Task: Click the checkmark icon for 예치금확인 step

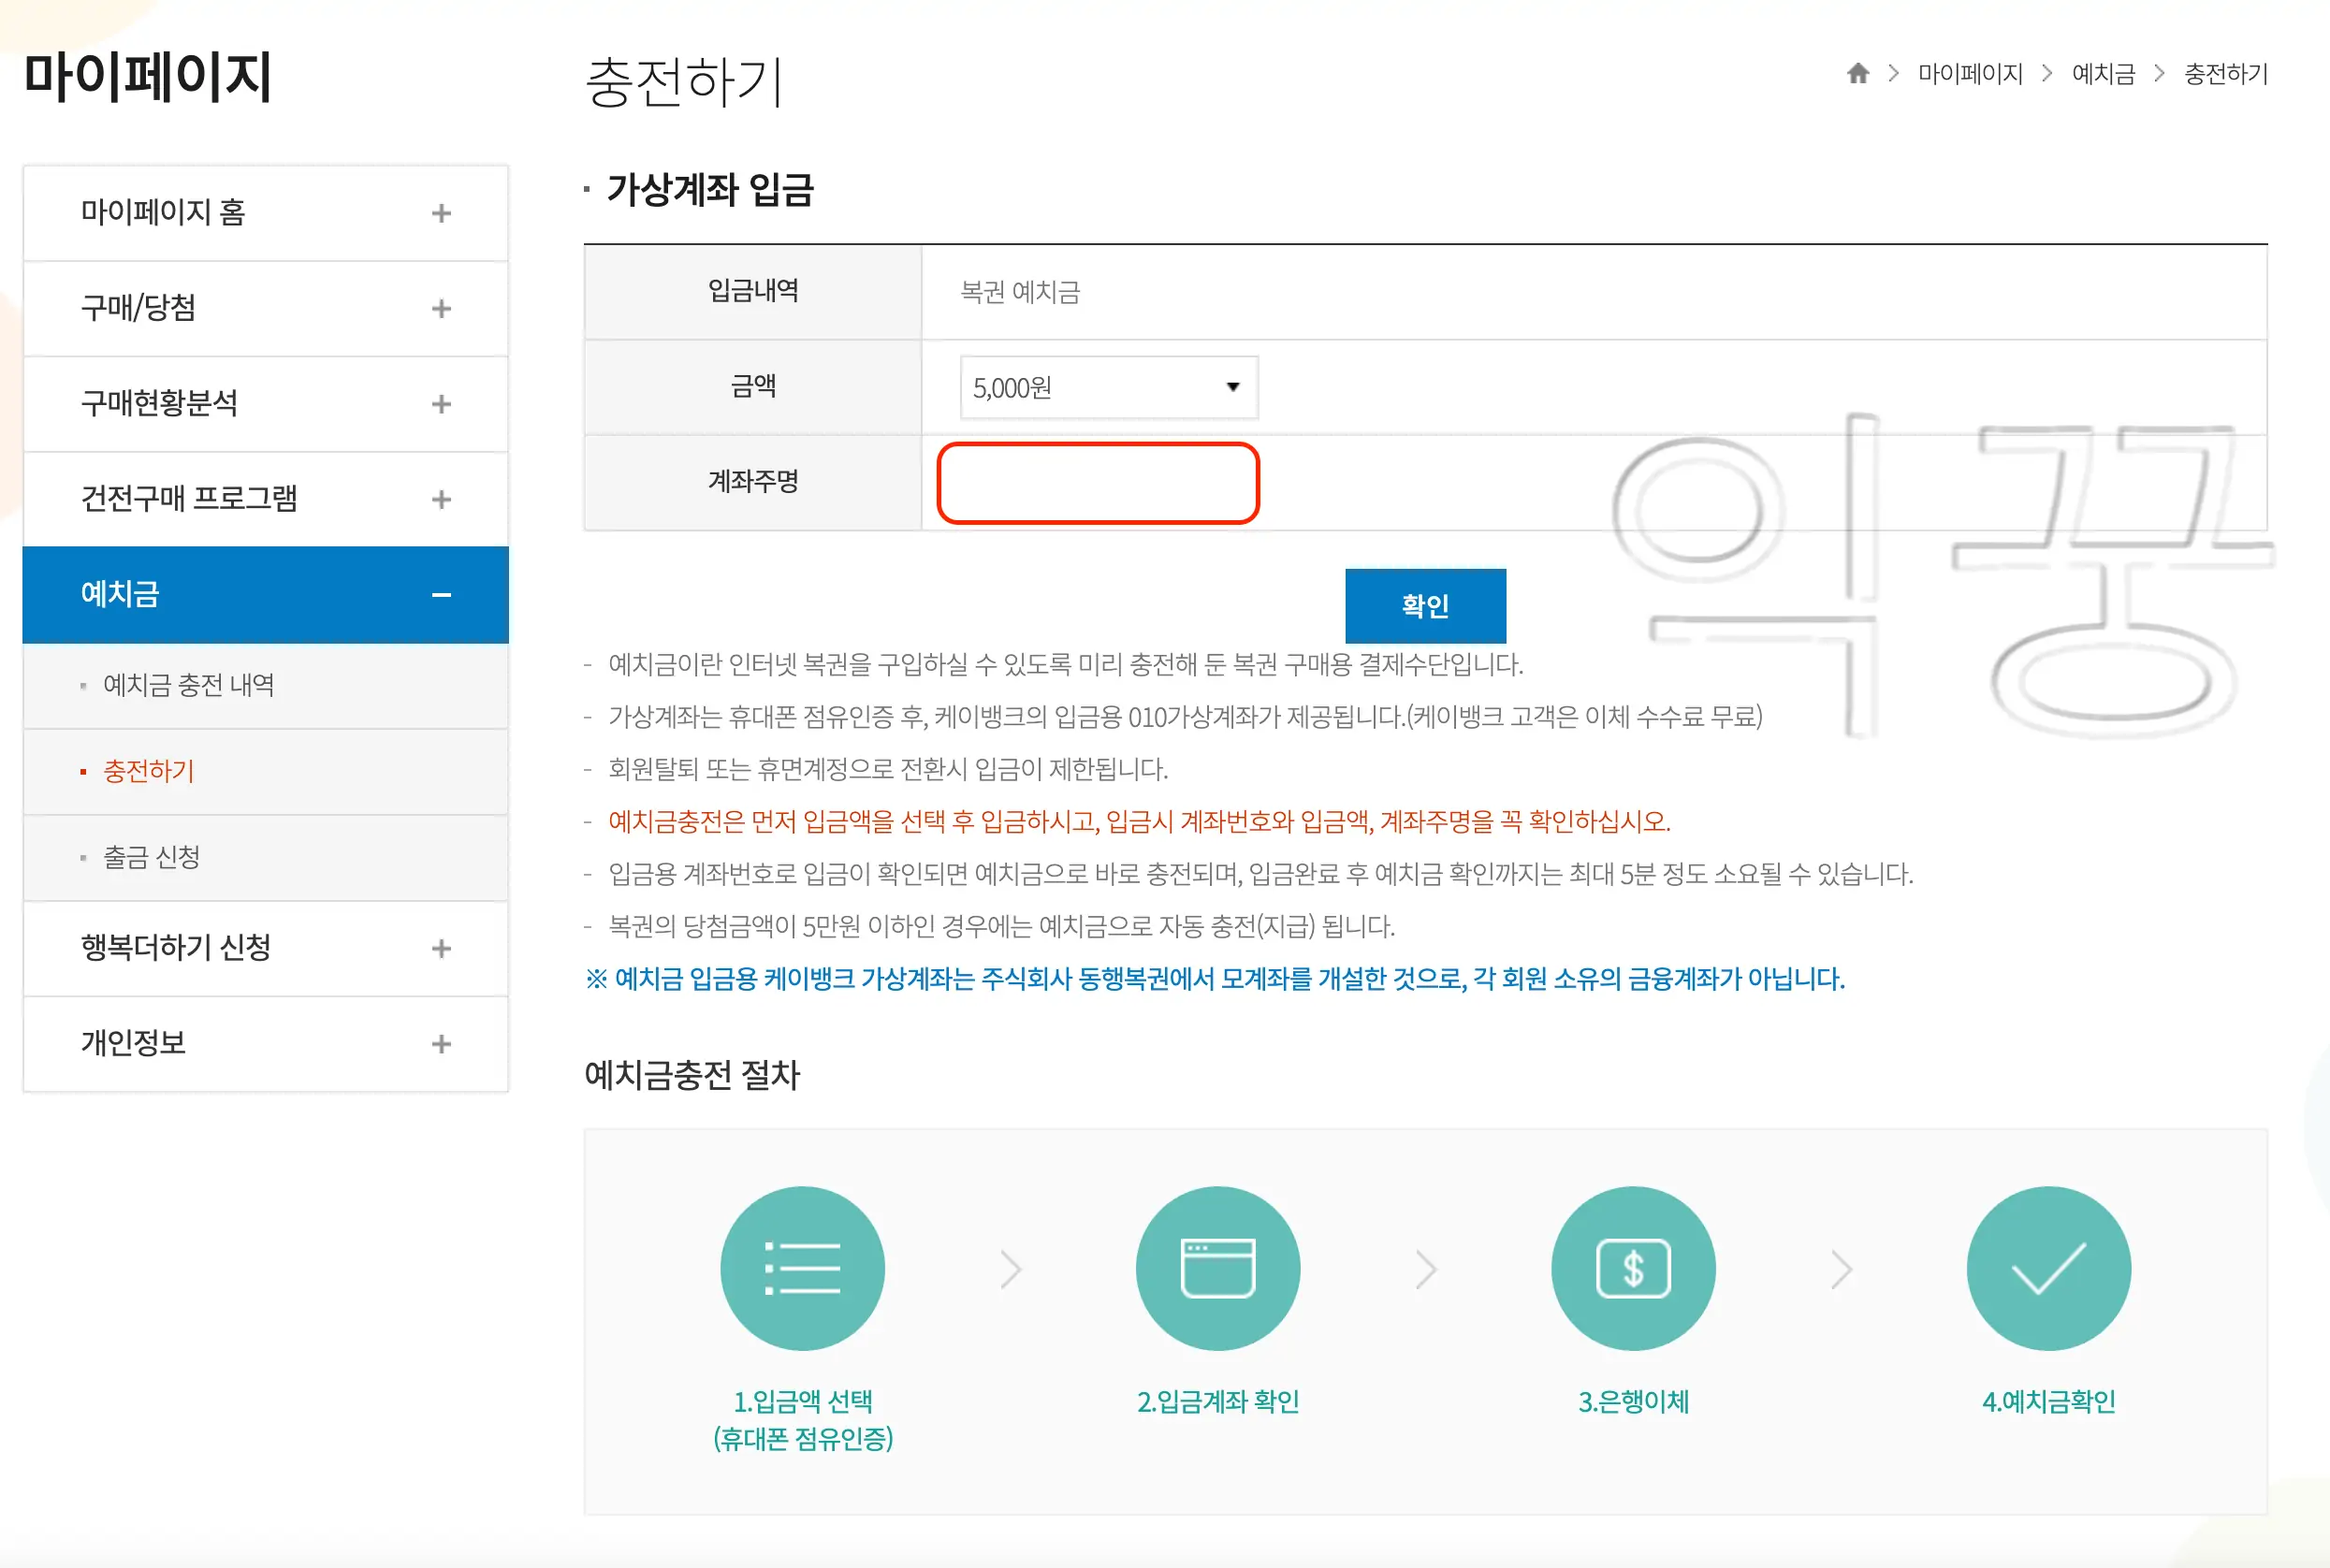Action: (2048, 1267)
